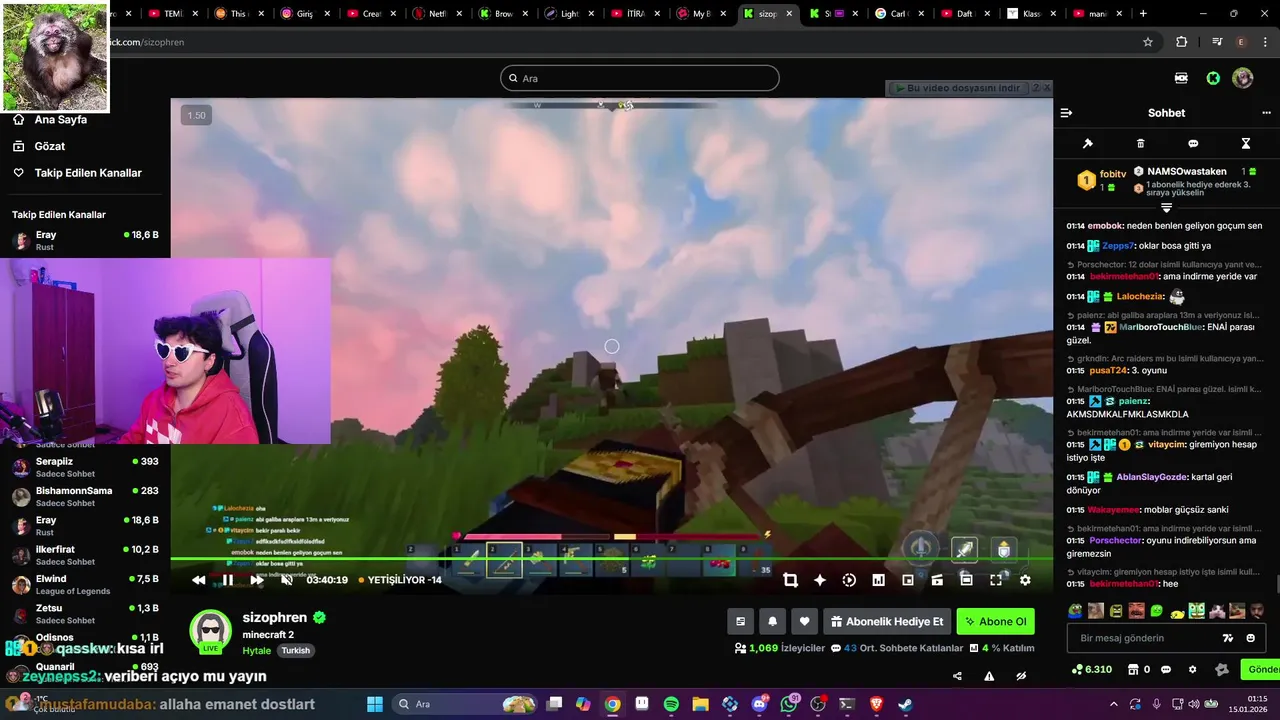Click into the Ara search field at top
This screenshot has width=1280, height=720.
tap(640, 78)
